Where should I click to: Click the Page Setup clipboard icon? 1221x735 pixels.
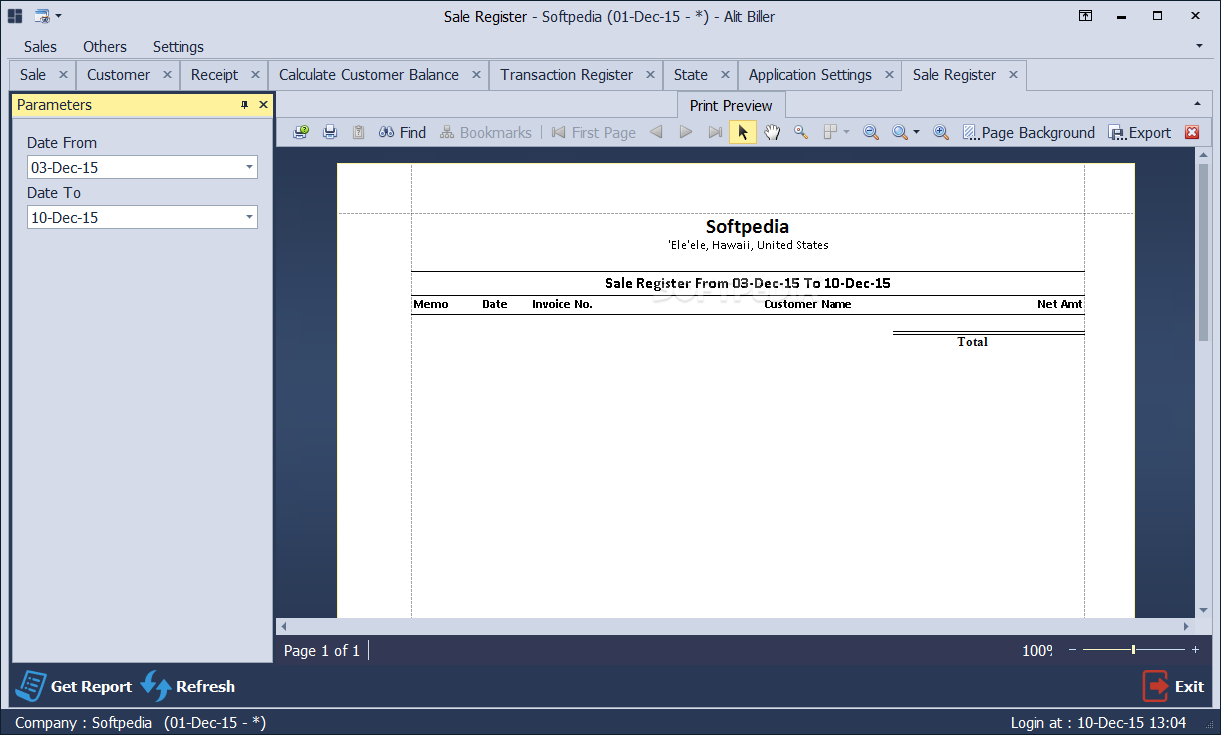click(x=358, y=132)
